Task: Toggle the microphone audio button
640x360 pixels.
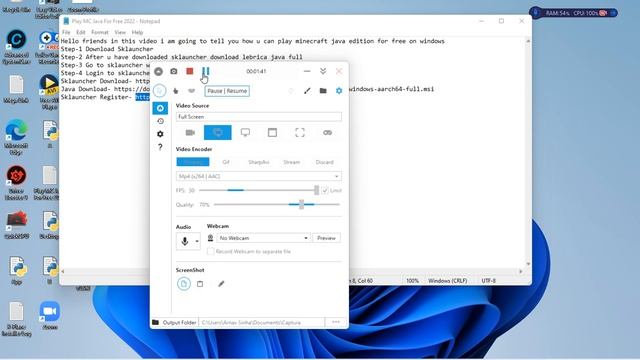Action: click(184, 241)
